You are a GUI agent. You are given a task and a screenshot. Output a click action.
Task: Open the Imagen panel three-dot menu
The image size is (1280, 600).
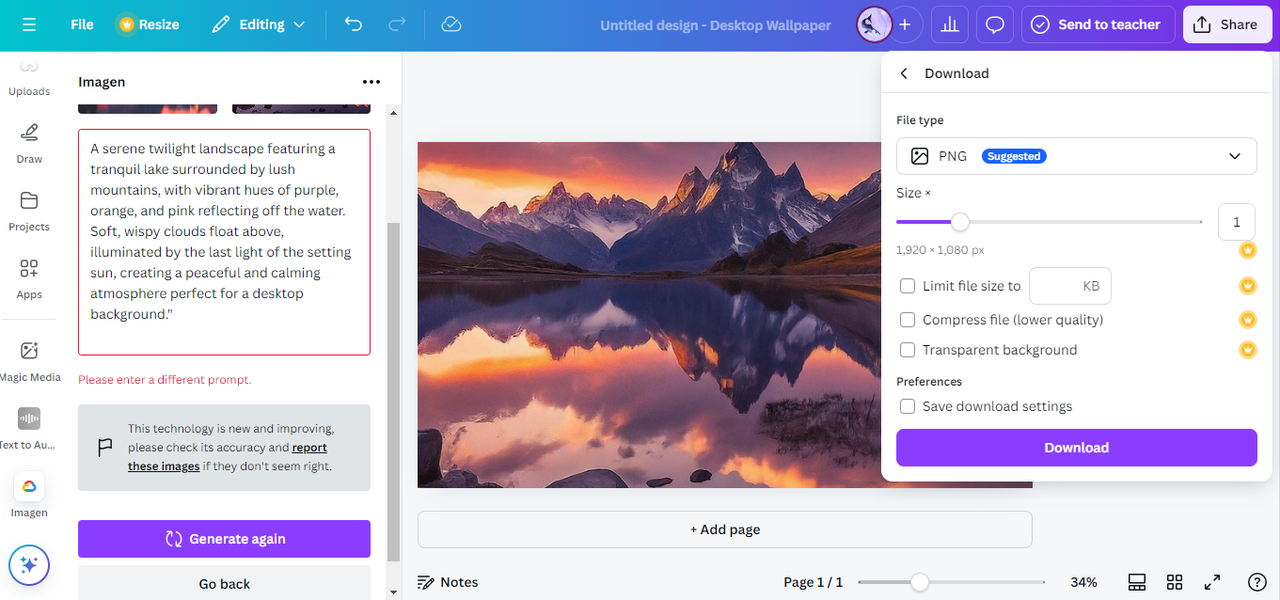click(x=371, y=82)
